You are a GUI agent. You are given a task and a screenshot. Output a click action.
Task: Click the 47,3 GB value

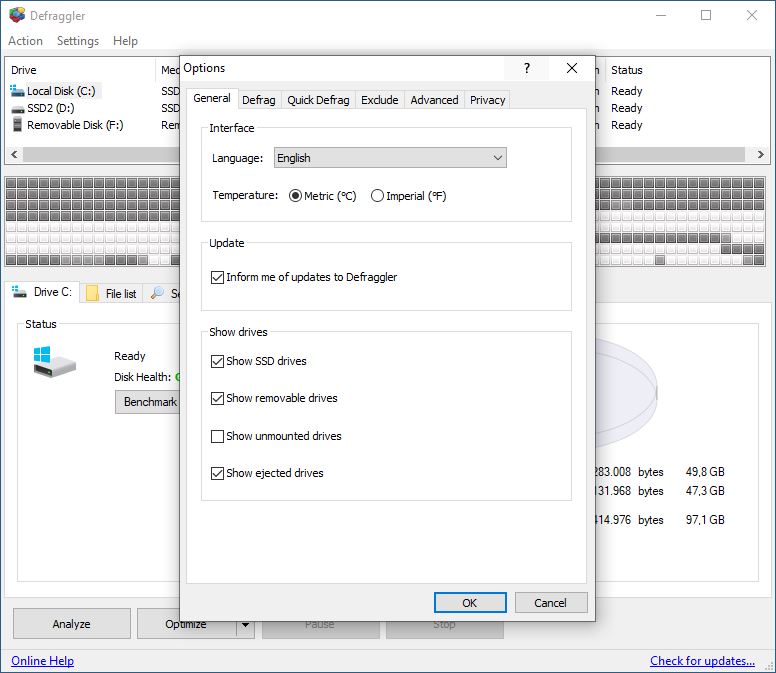[x=705, y=491]
